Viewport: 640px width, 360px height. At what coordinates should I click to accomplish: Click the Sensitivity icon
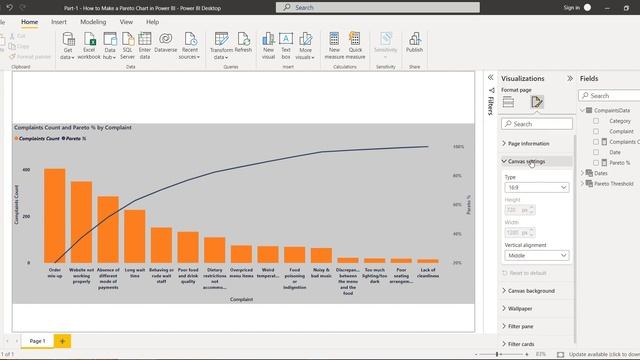click(x=385, y=39)
